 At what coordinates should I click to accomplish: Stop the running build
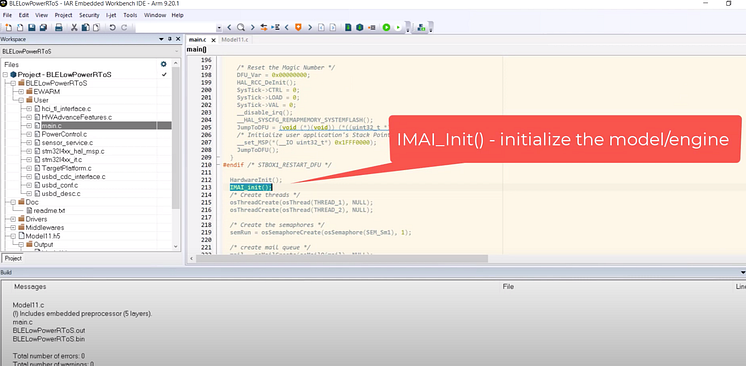(372, 28)
